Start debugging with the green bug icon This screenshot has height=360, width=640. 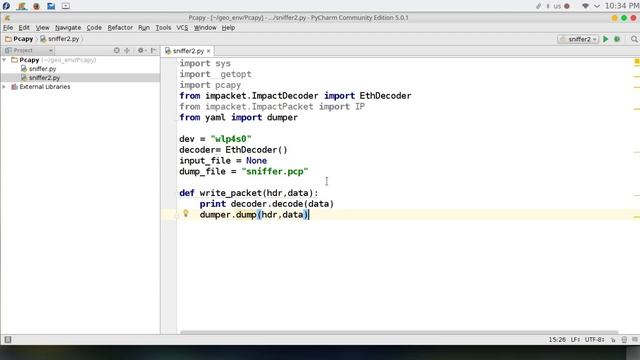tap(617, 39)
